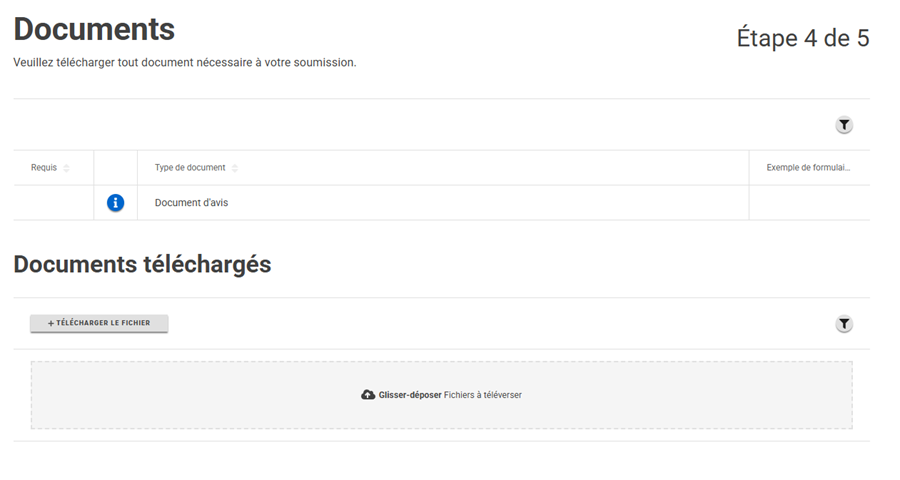Click the filter icon above the document types table
This screenshot has width=900, height=480.
point(844,125)
